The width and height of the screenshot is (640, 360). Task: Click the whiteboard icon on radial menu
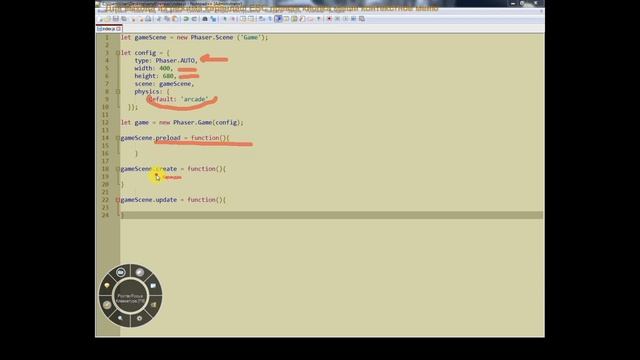153,285
